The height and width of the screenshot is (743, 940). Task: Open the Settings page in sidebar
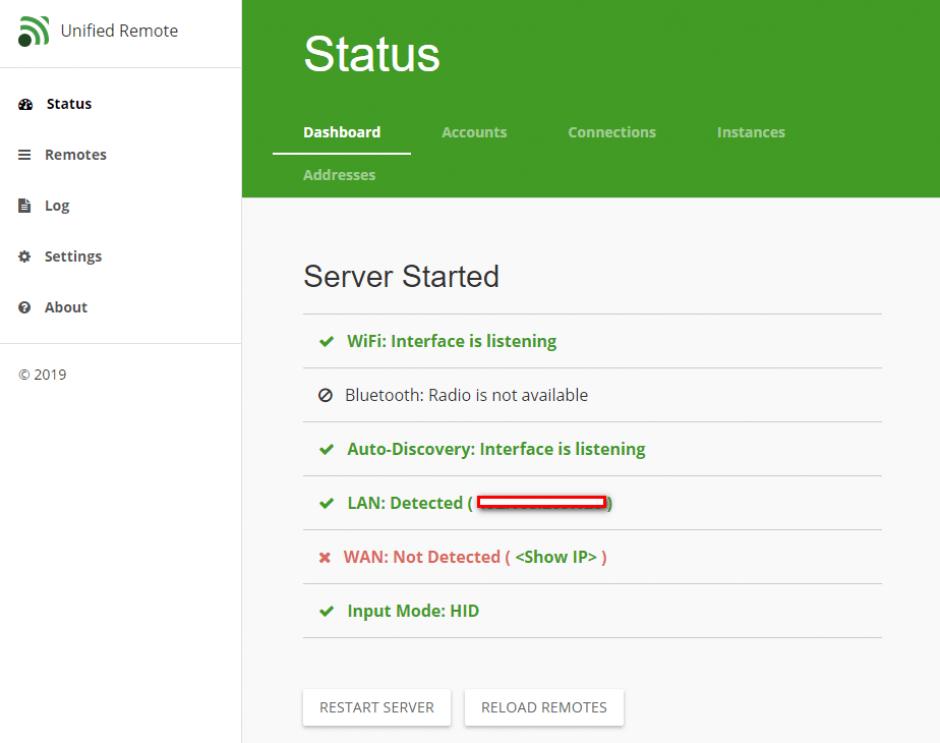73,257
